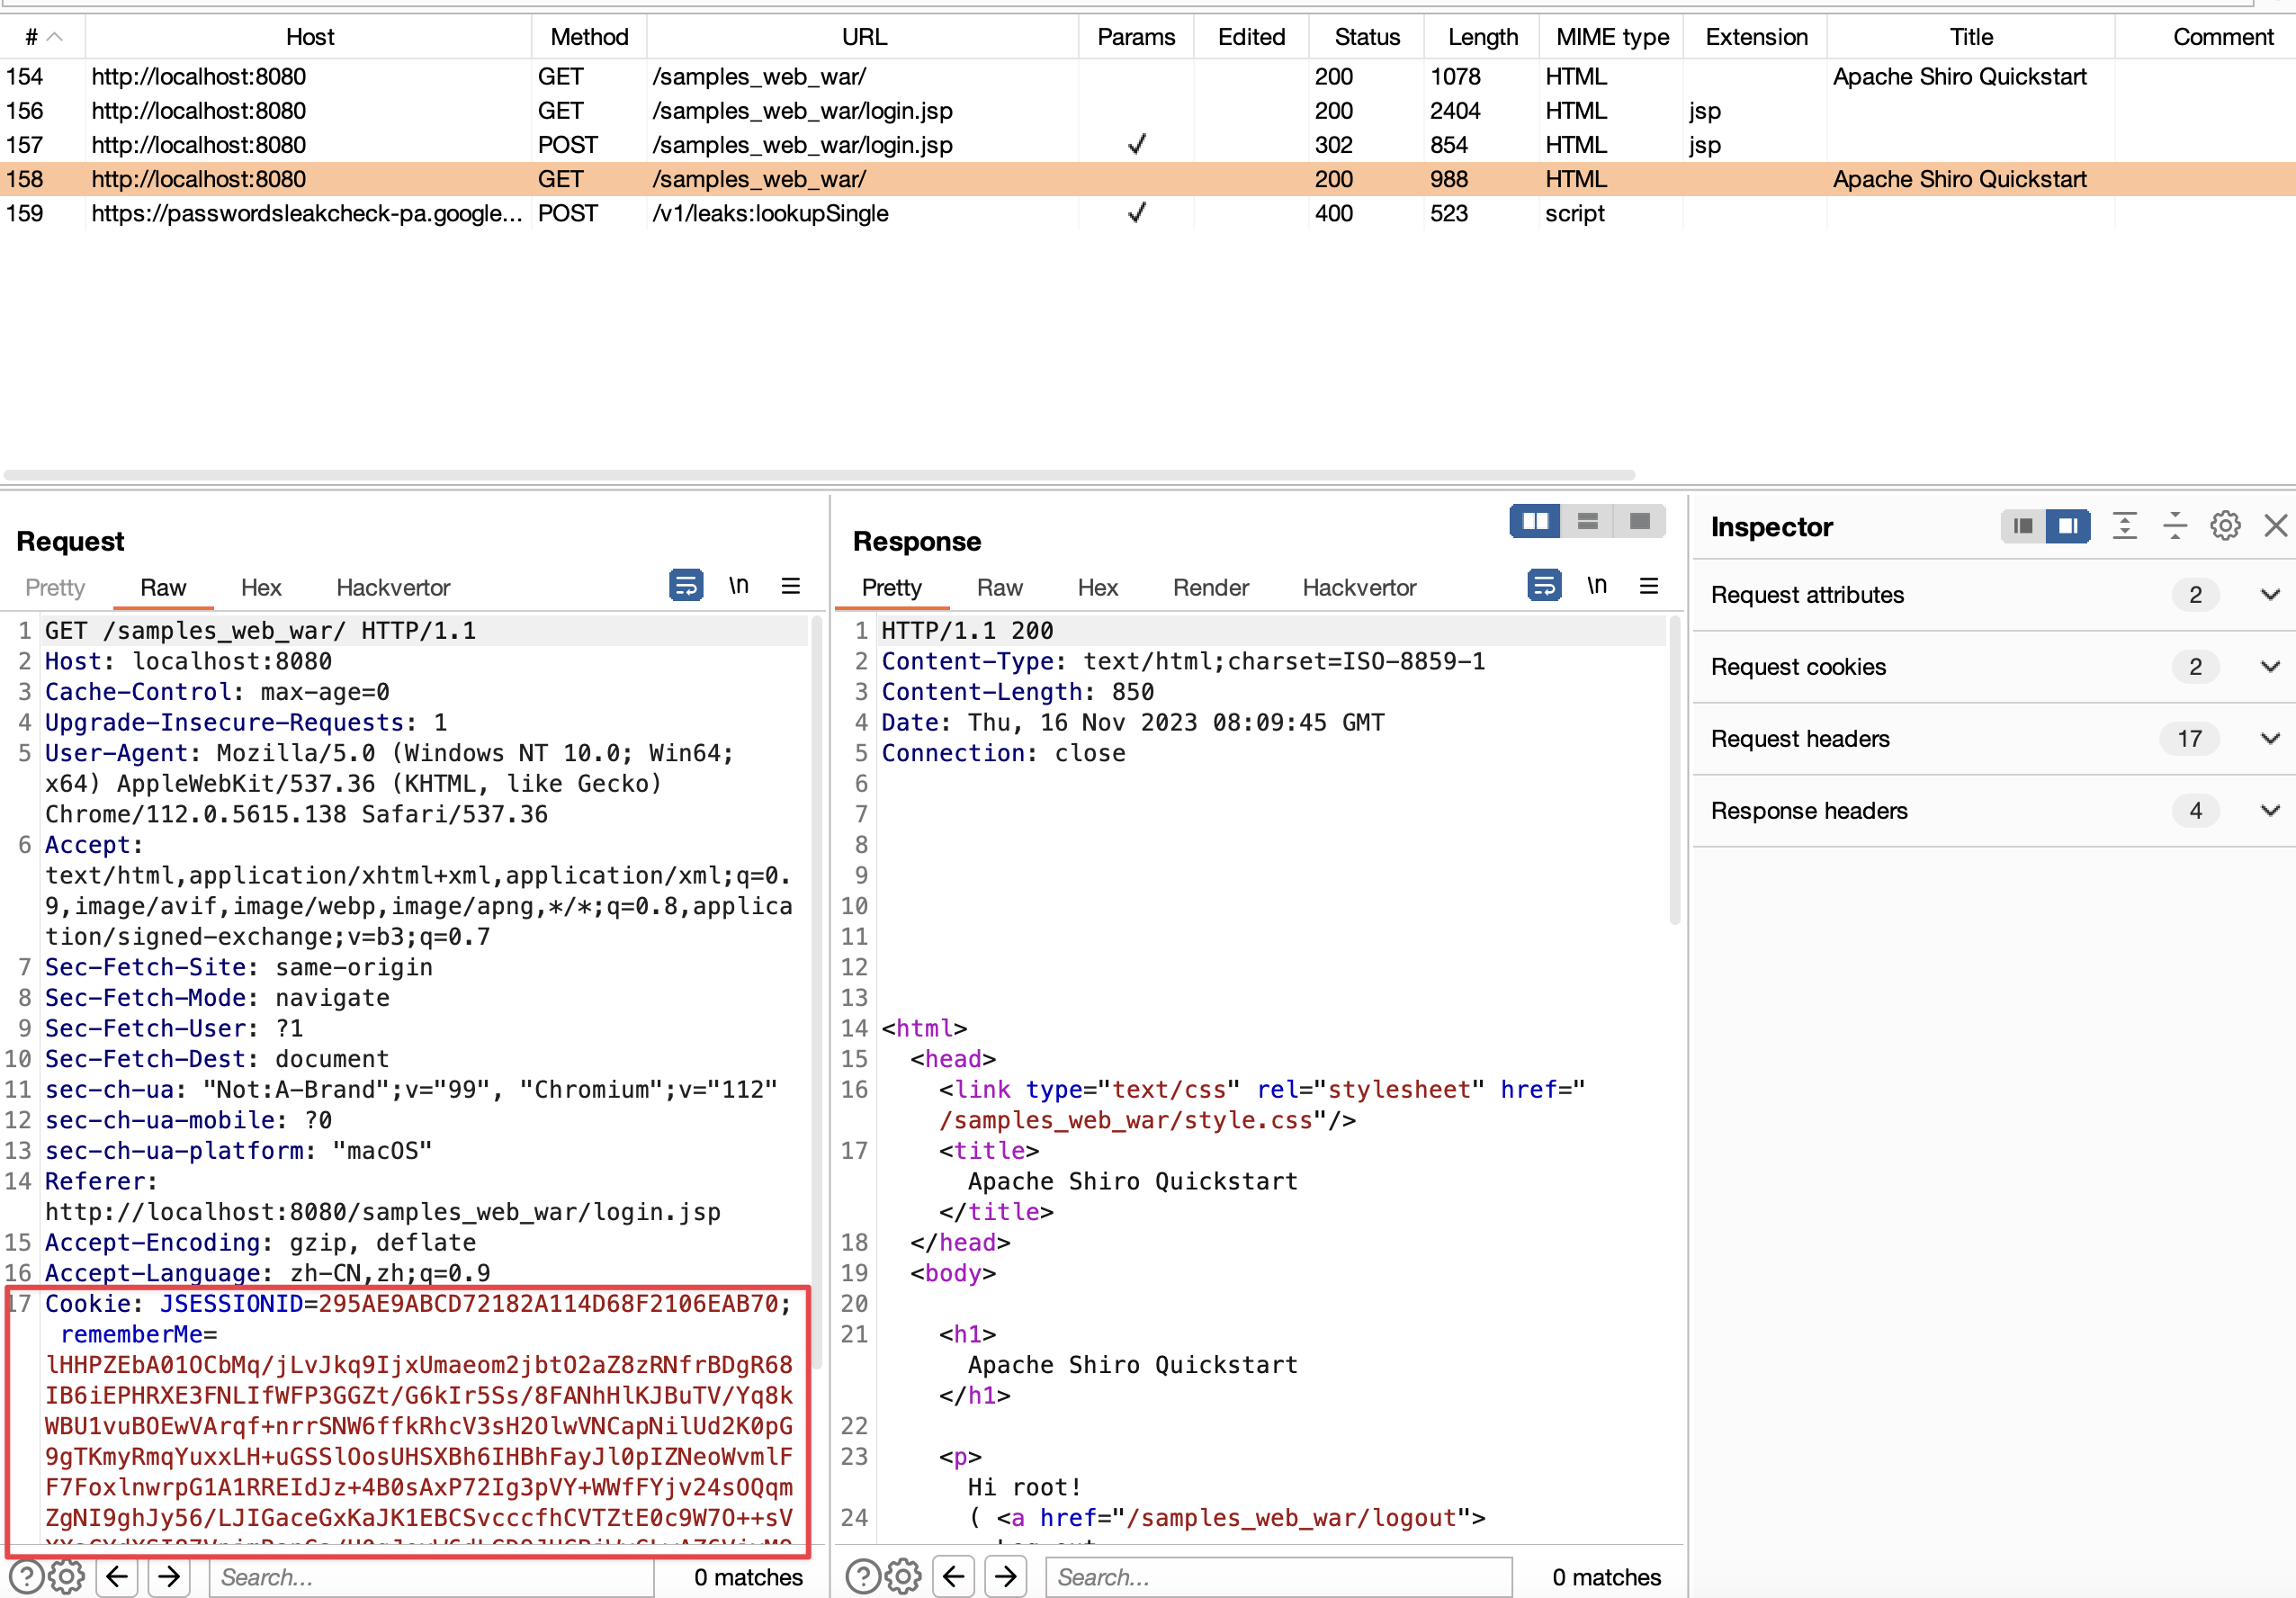The height and width of the screenshot is (1598, 2296).
Task: Select side-by-side request/response layout
Action: pyautogui.click(x=1535, y=521)
